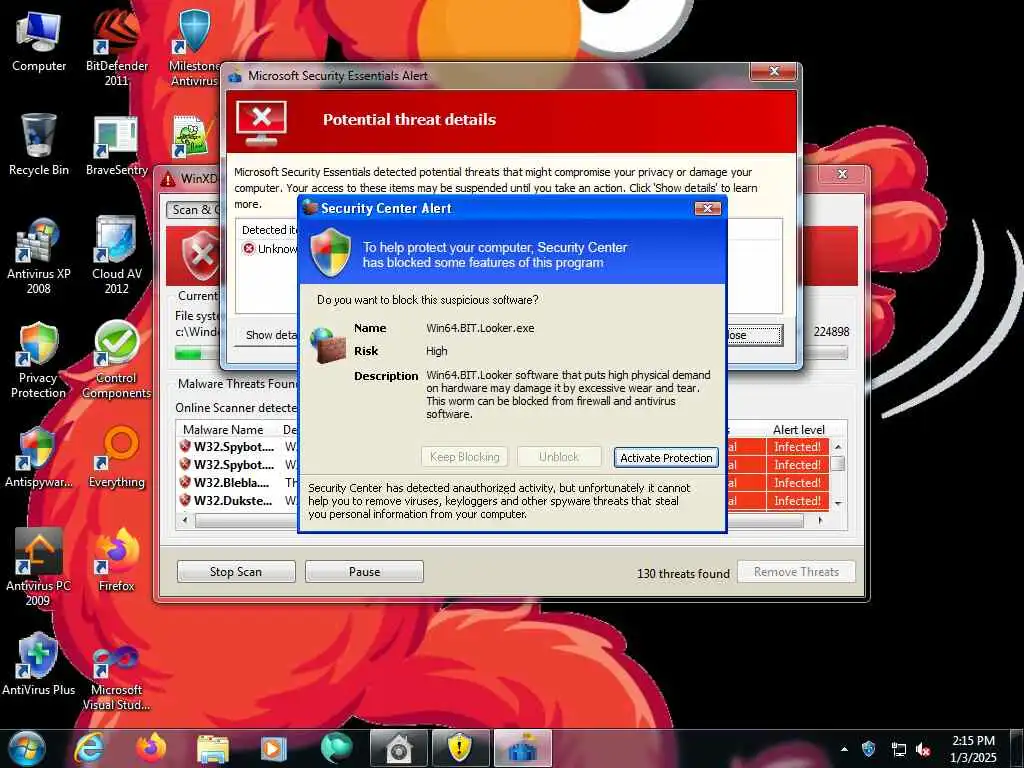This screenshot has width=1024, height=768.
Task: Open Firefox from the taskbar
Action: (x=150, y=748)
